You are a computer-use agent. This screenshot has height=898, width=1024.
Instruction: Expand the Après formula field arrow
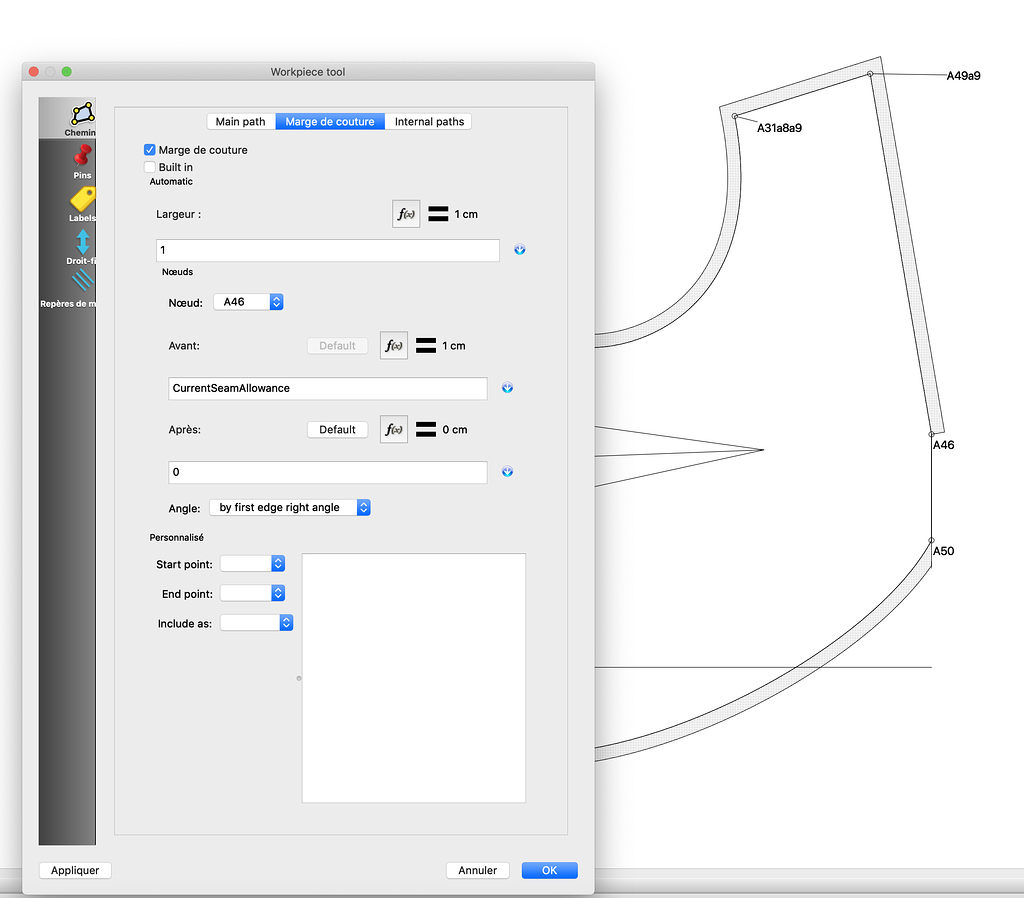coord(507,472)
